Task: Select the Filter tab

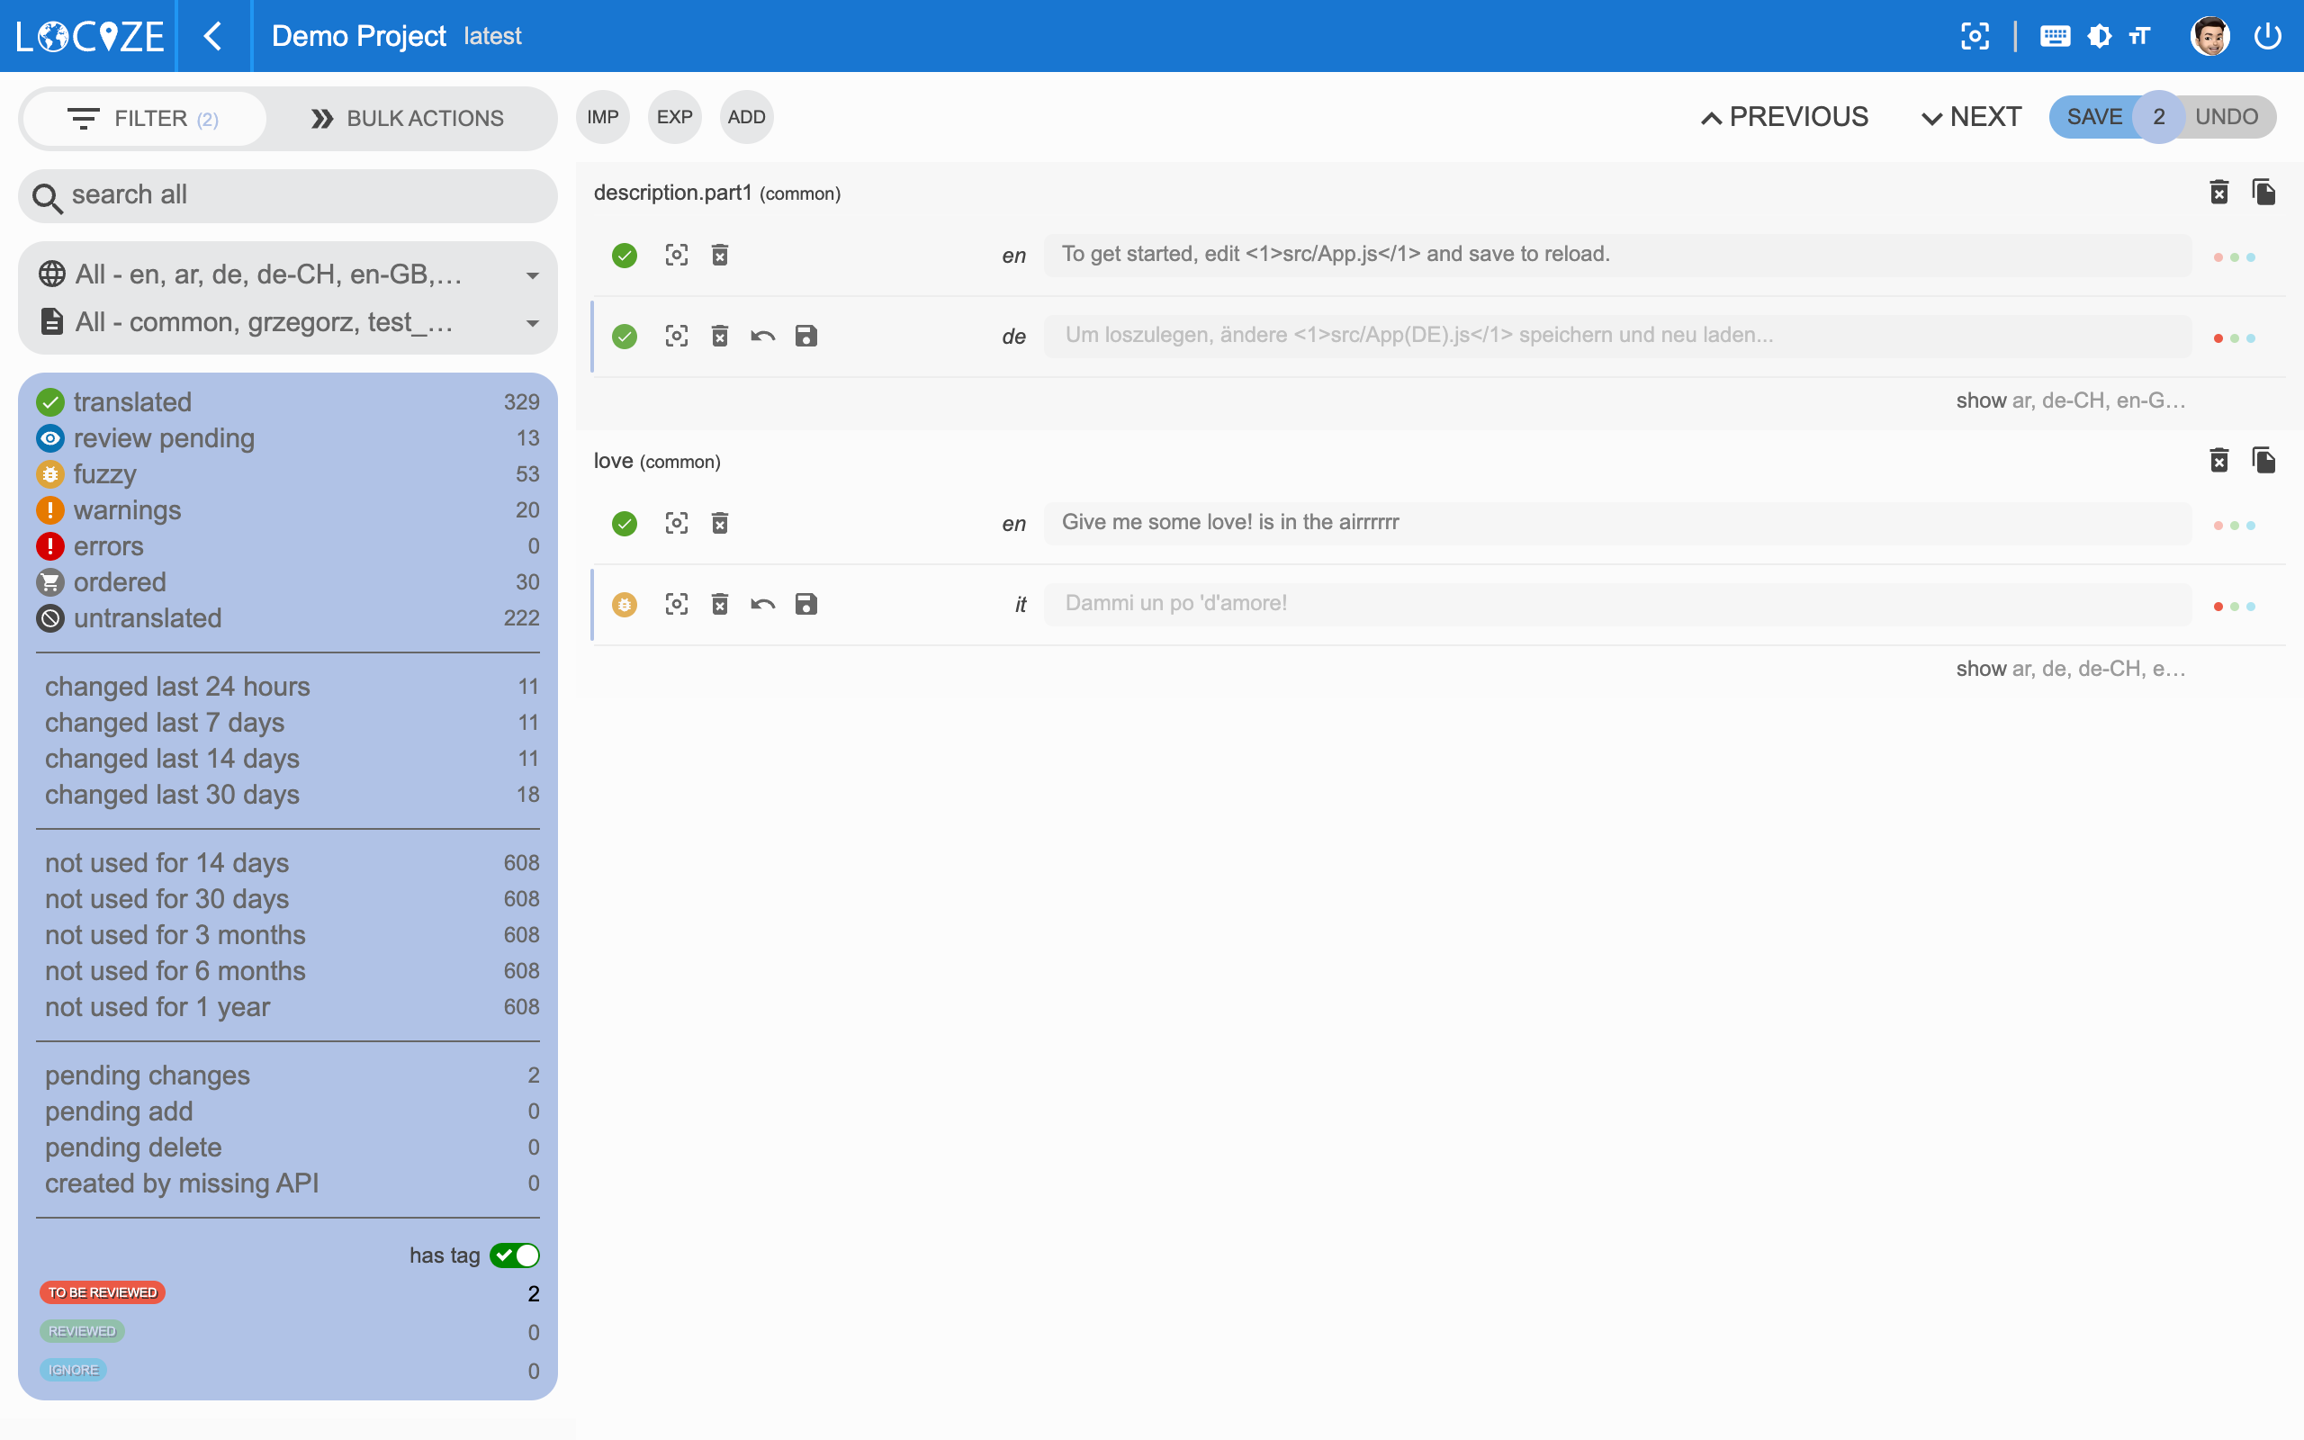Action: [144, 118]
